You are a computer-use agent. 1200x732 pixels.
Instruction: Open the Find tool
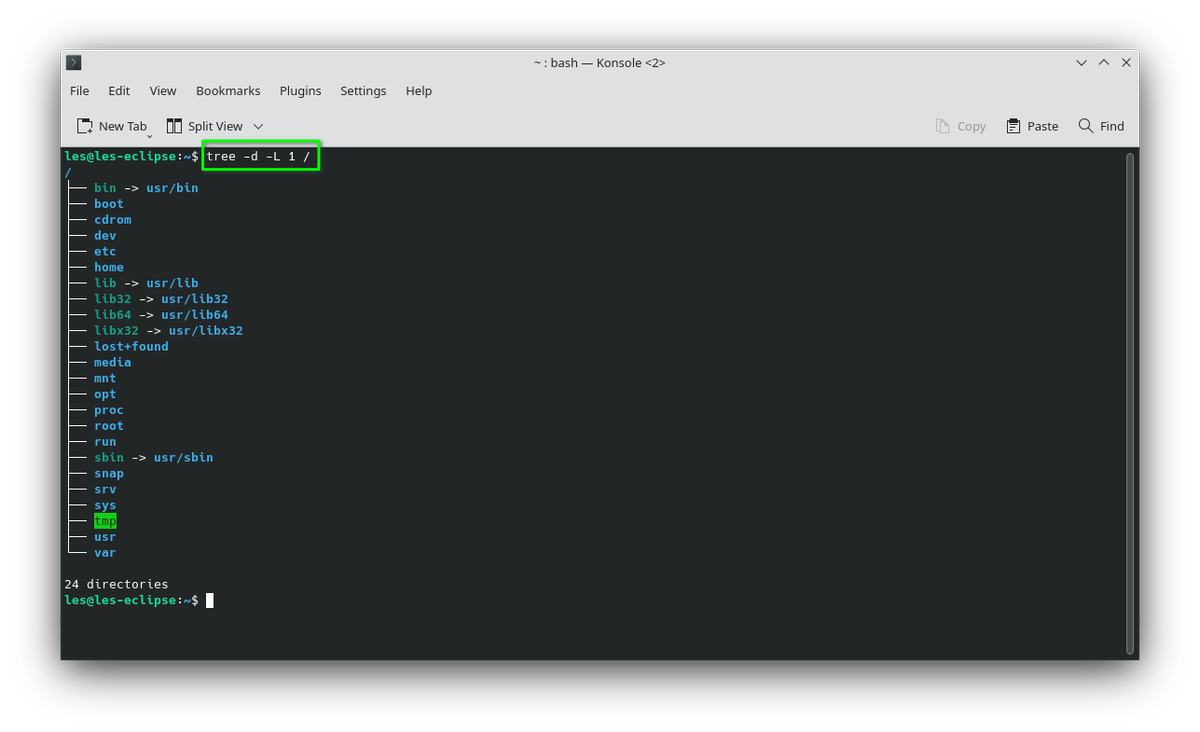[1100, 125]
